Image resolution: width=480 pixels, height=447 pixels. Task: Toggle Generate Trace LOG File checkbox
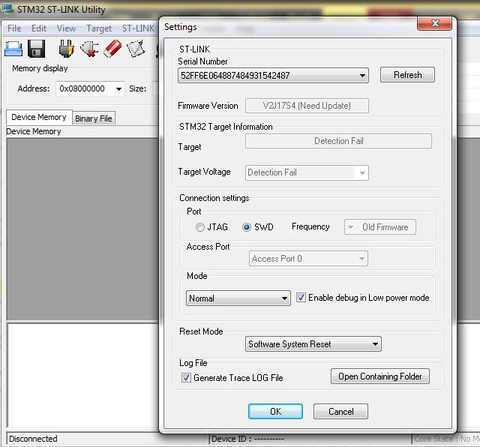[x=186, y=378]
